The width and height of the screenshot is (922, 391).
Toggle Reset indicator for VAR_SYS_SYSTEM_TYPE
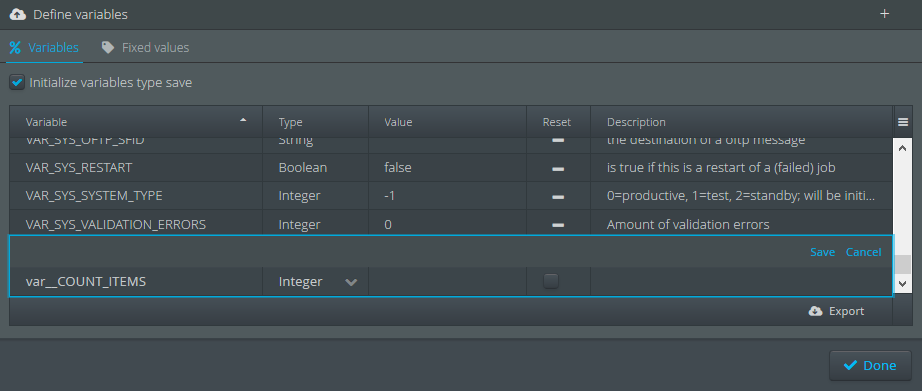click(558, 196)
